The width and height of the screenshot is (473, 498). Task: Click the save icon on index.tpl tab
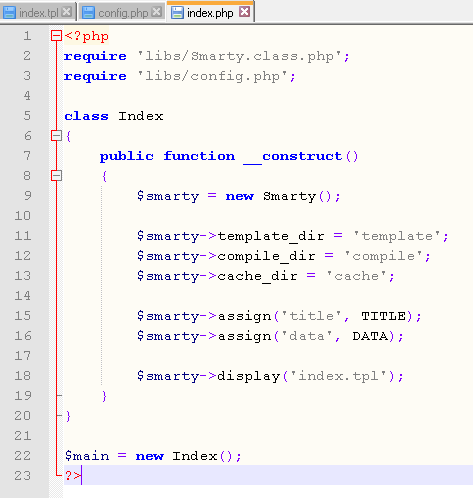[9, 13]
